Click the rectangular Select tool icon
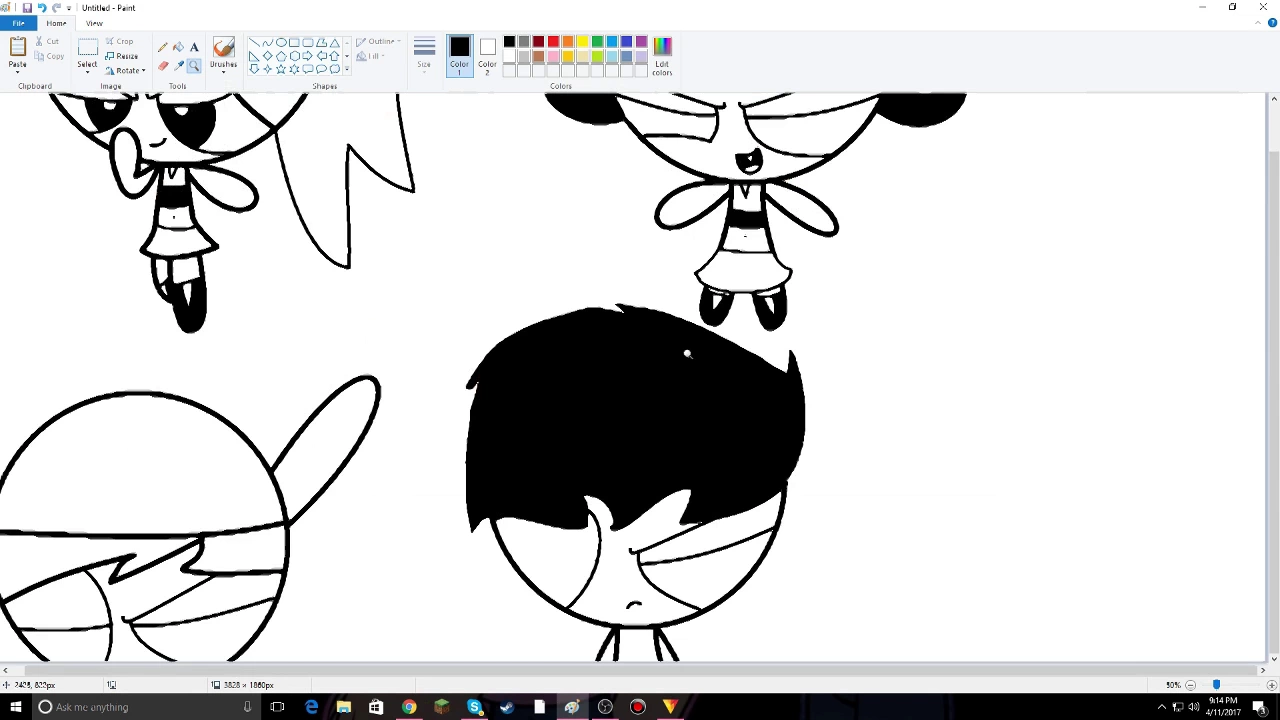 click(x=87, y=47)
